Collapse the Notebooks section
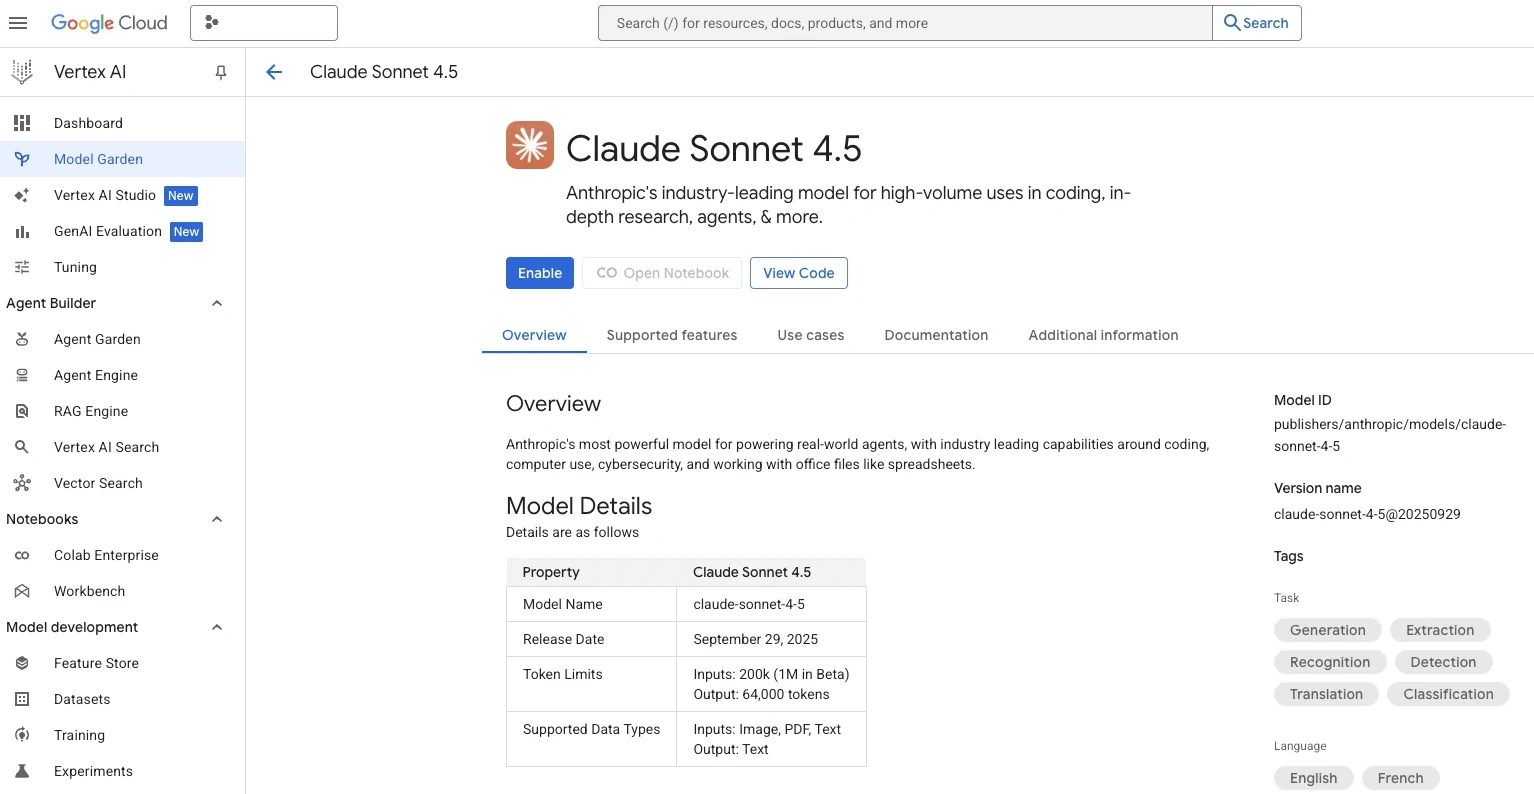The height and width of the screenshot is (794, 1534). point(217,519)
